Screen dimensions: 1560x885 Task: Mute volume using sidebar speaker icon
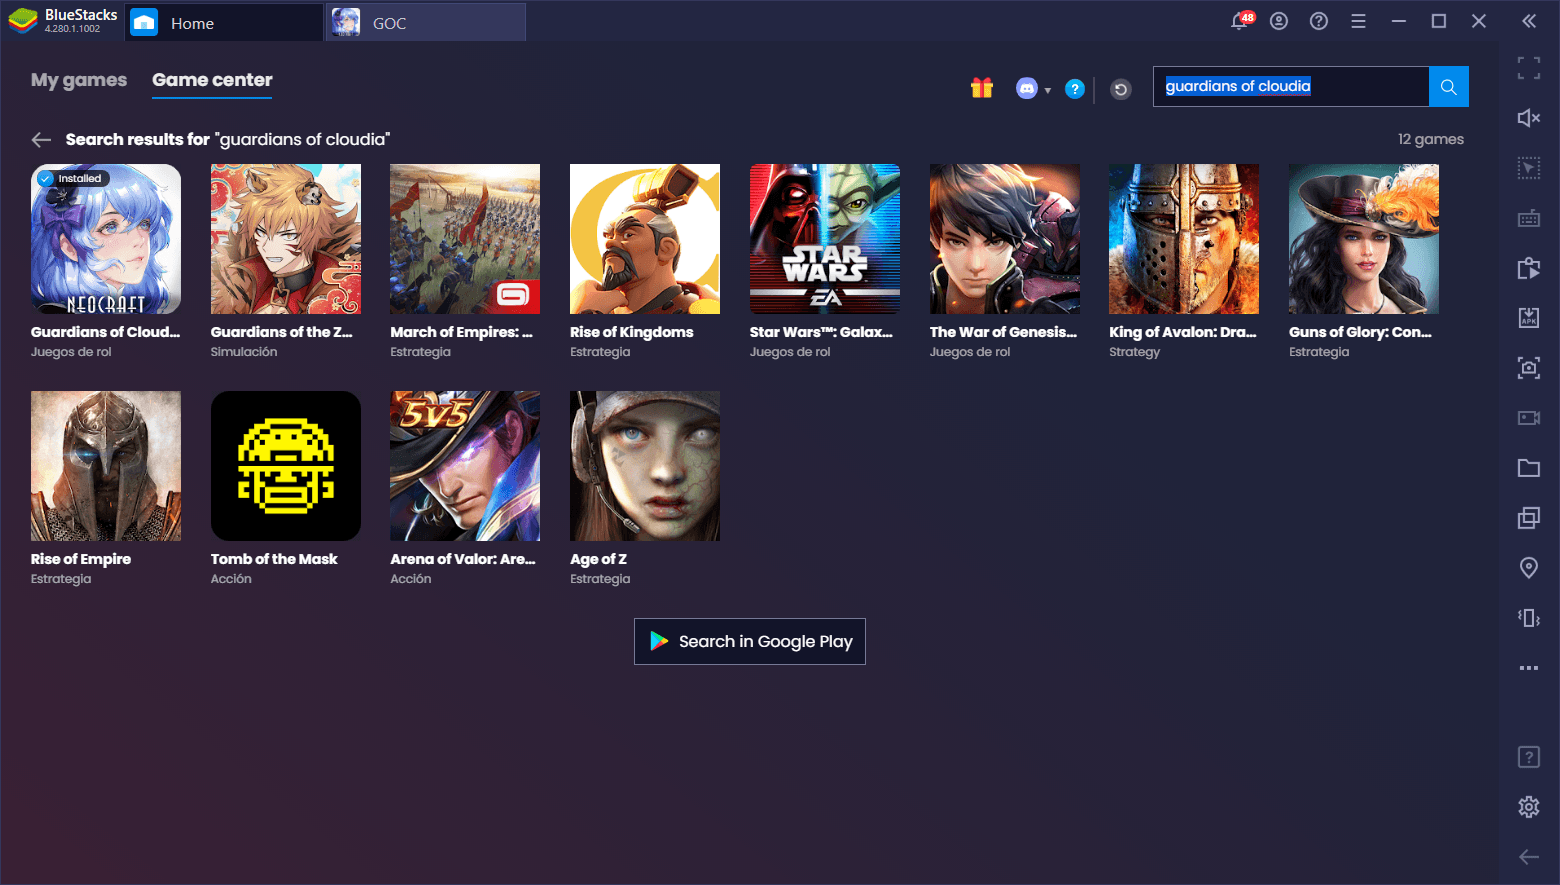(1529, 118)
